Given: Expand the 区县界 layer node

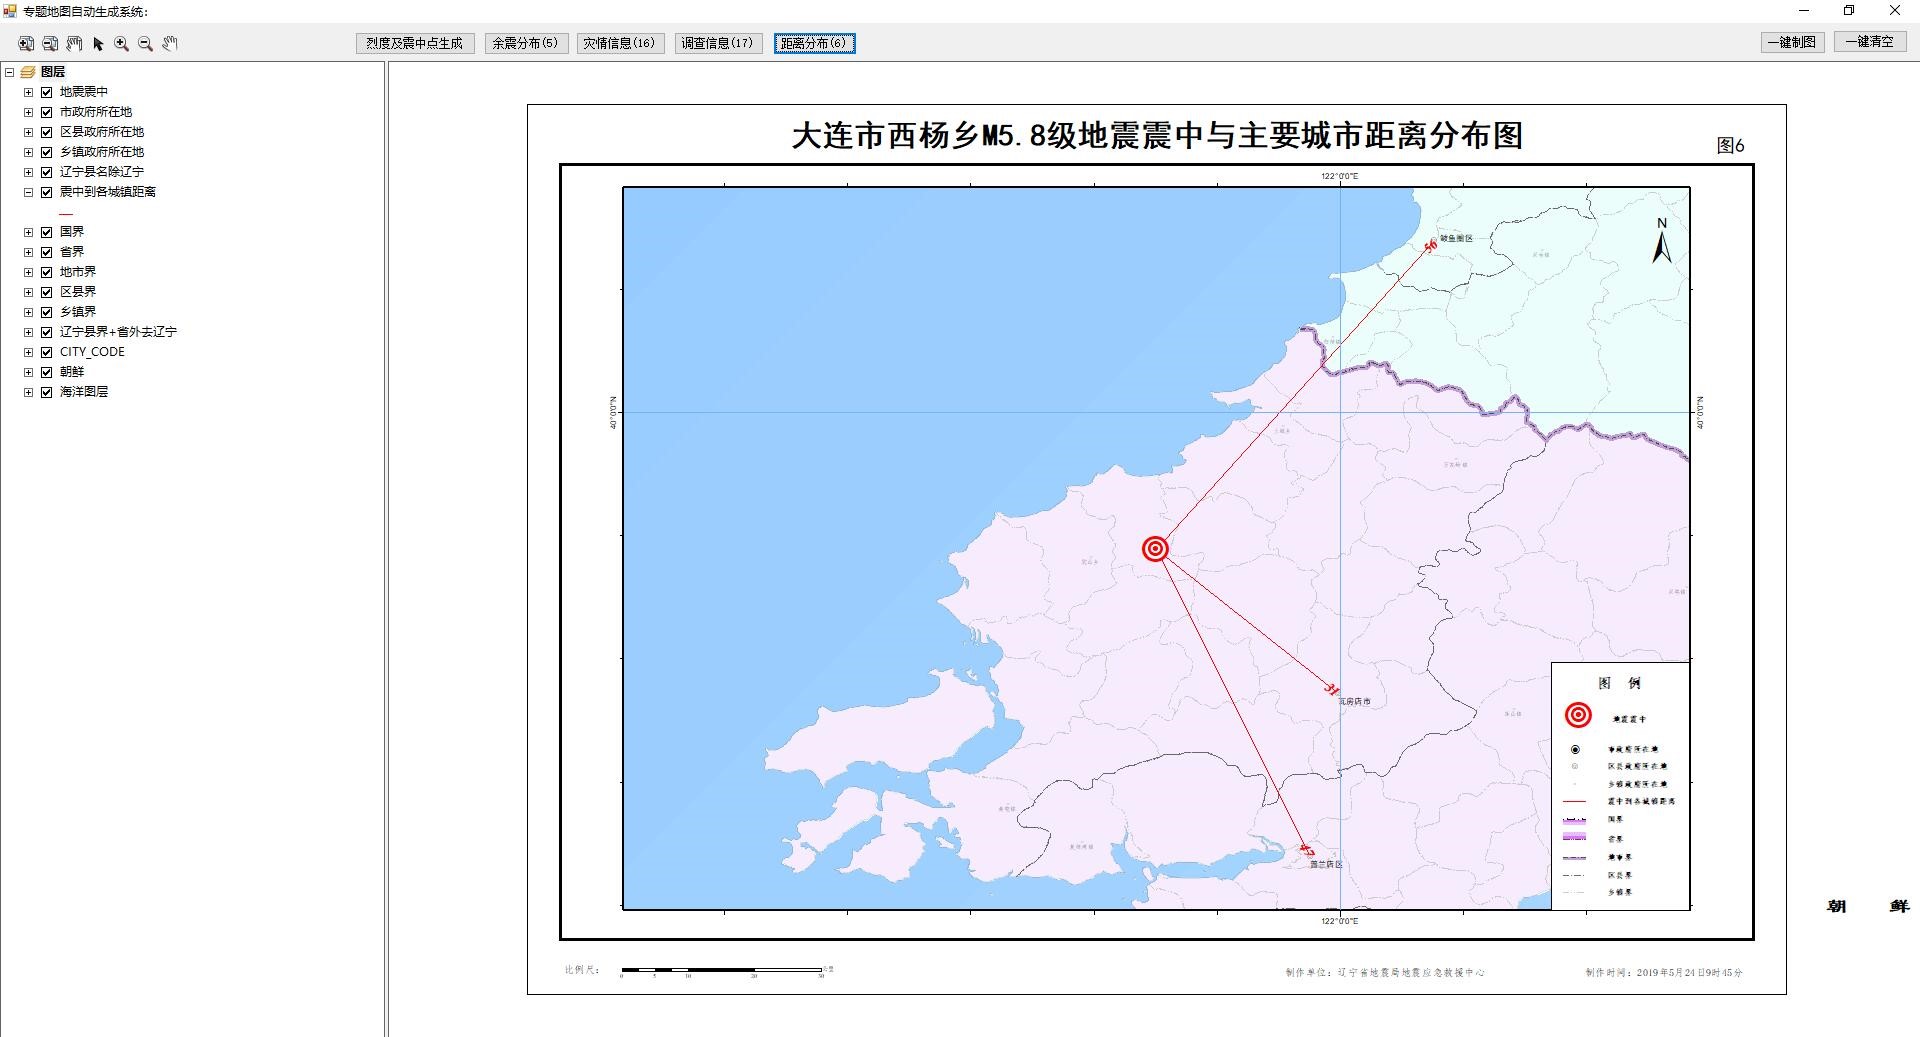Looking at the screenshot, I should [28, 292].
